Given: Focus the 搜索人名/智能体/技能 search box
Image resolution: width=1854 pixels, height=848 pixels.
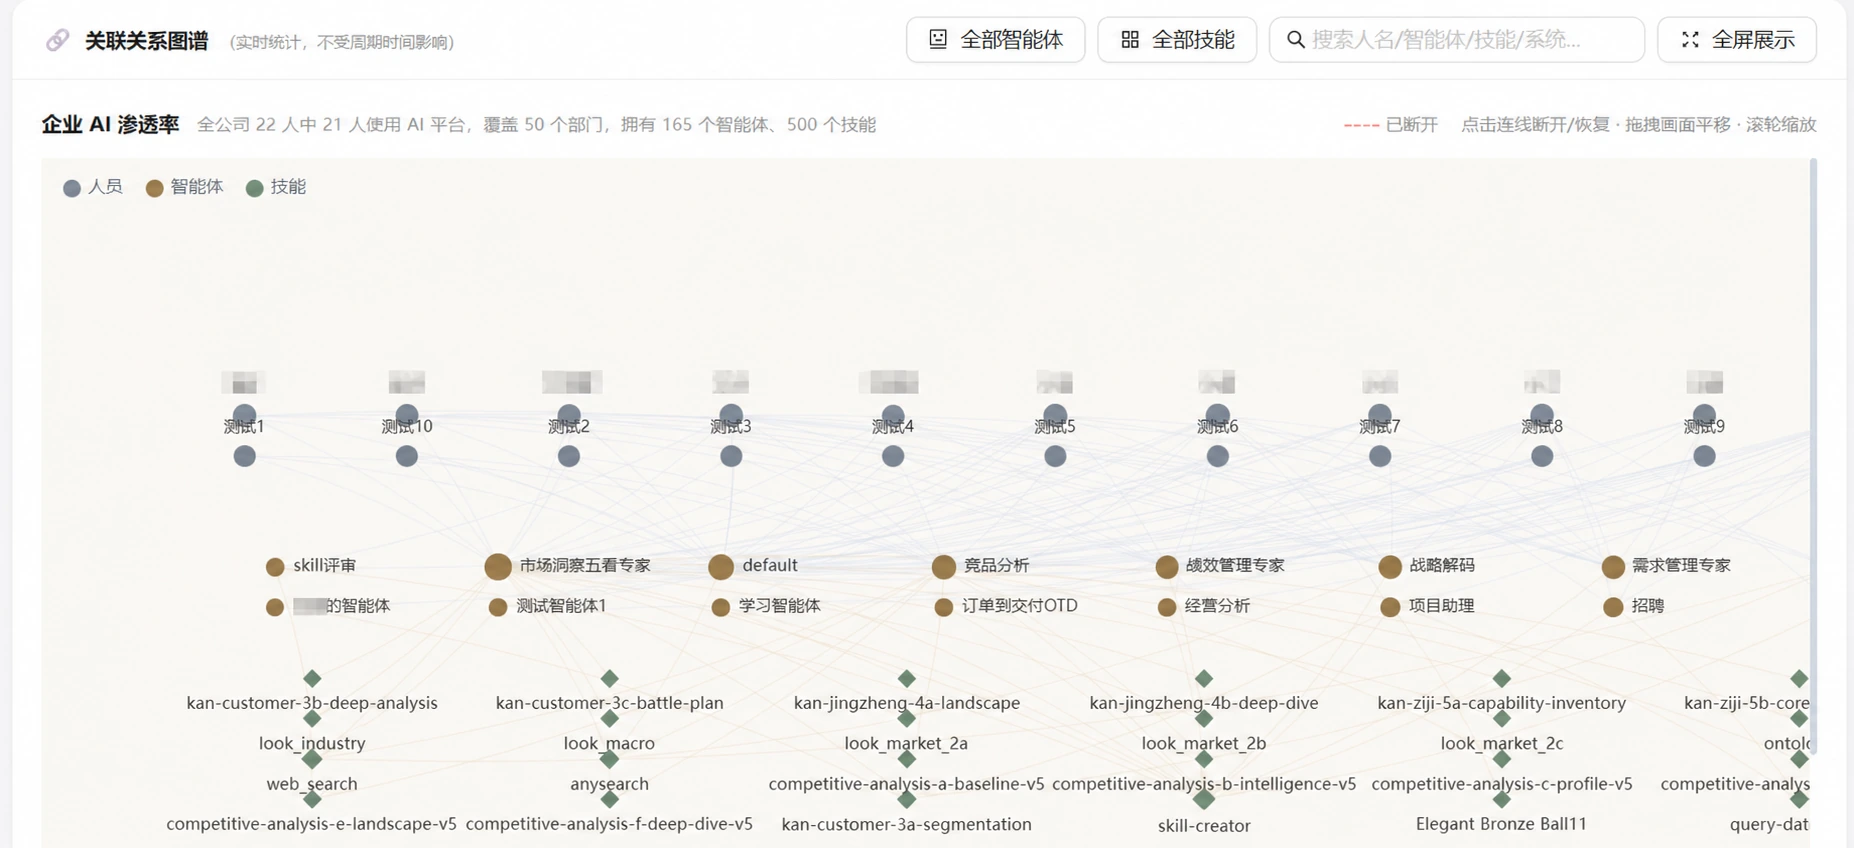Looking at the screenshot, I should tap(1457, 40).
